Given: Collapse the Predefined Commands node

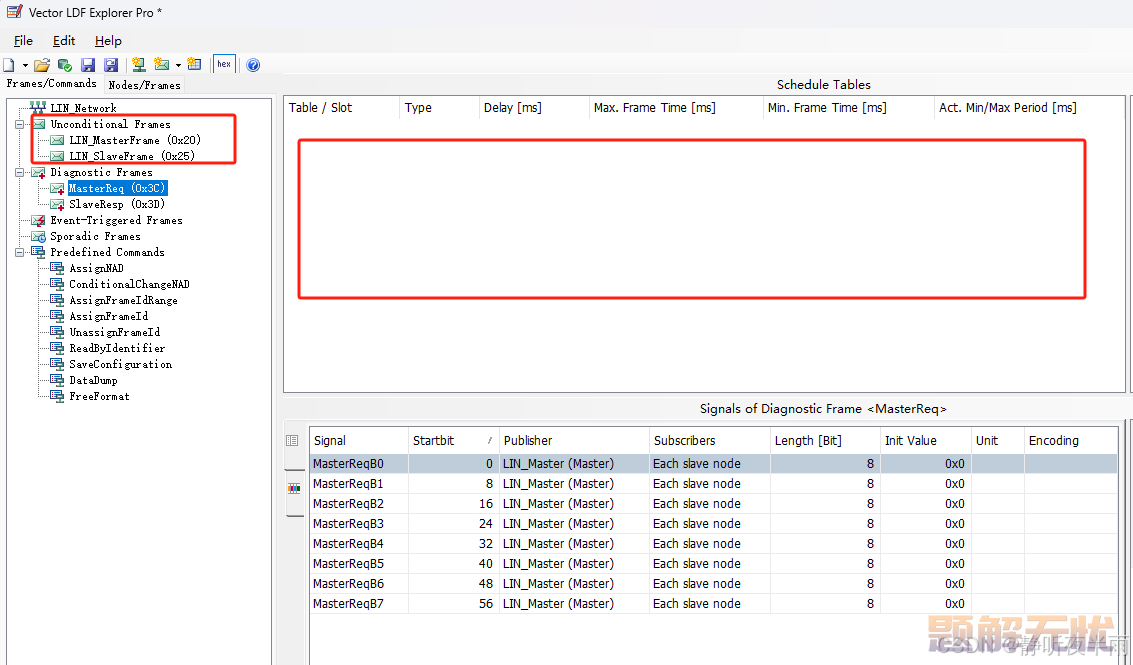Looking at the screenshot, I should tap(20, 252).
